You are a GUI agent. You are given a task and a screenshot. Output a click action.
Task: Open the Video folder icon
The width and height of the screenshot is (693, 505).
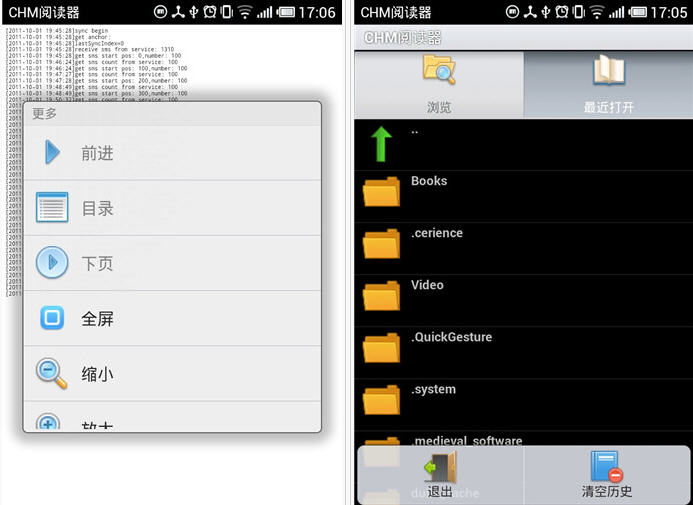381,296
